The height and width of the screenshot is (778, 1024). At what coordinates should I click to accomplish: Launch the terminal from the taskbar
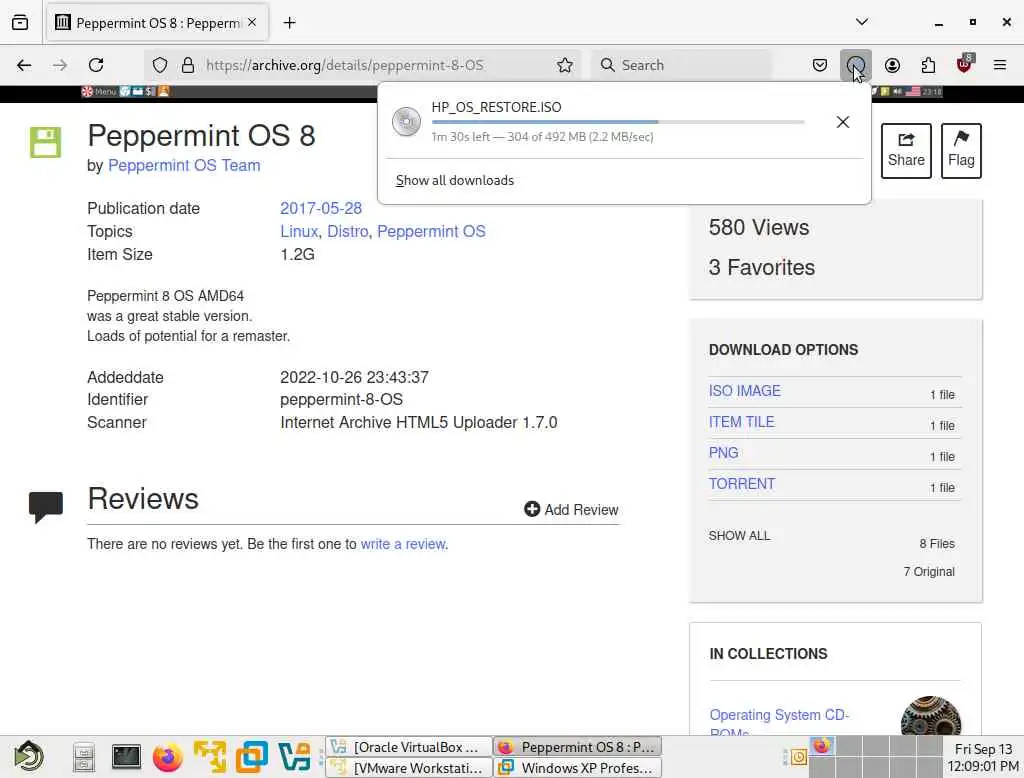[126, 756]
